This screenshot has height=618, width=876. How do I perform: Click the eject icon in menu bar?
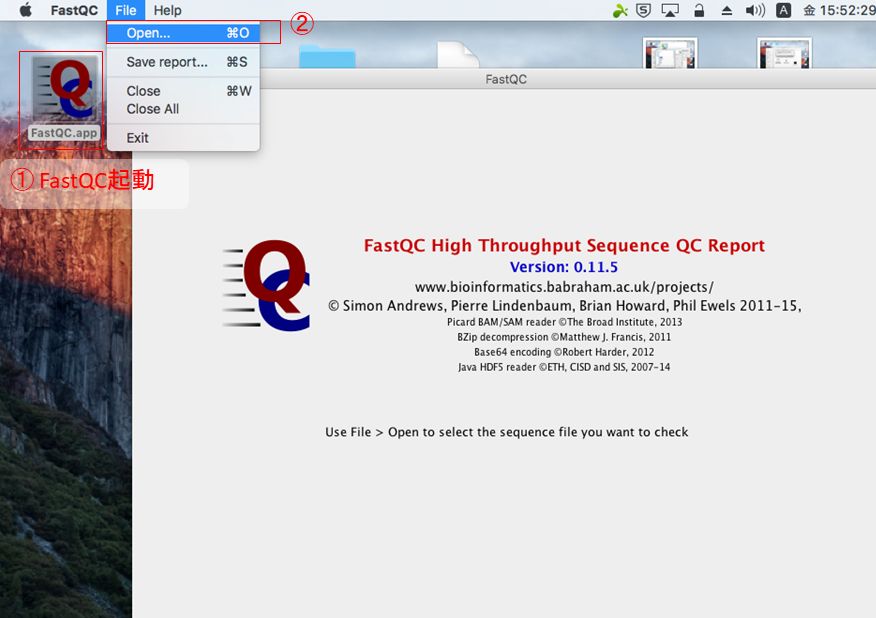[727, 10]
